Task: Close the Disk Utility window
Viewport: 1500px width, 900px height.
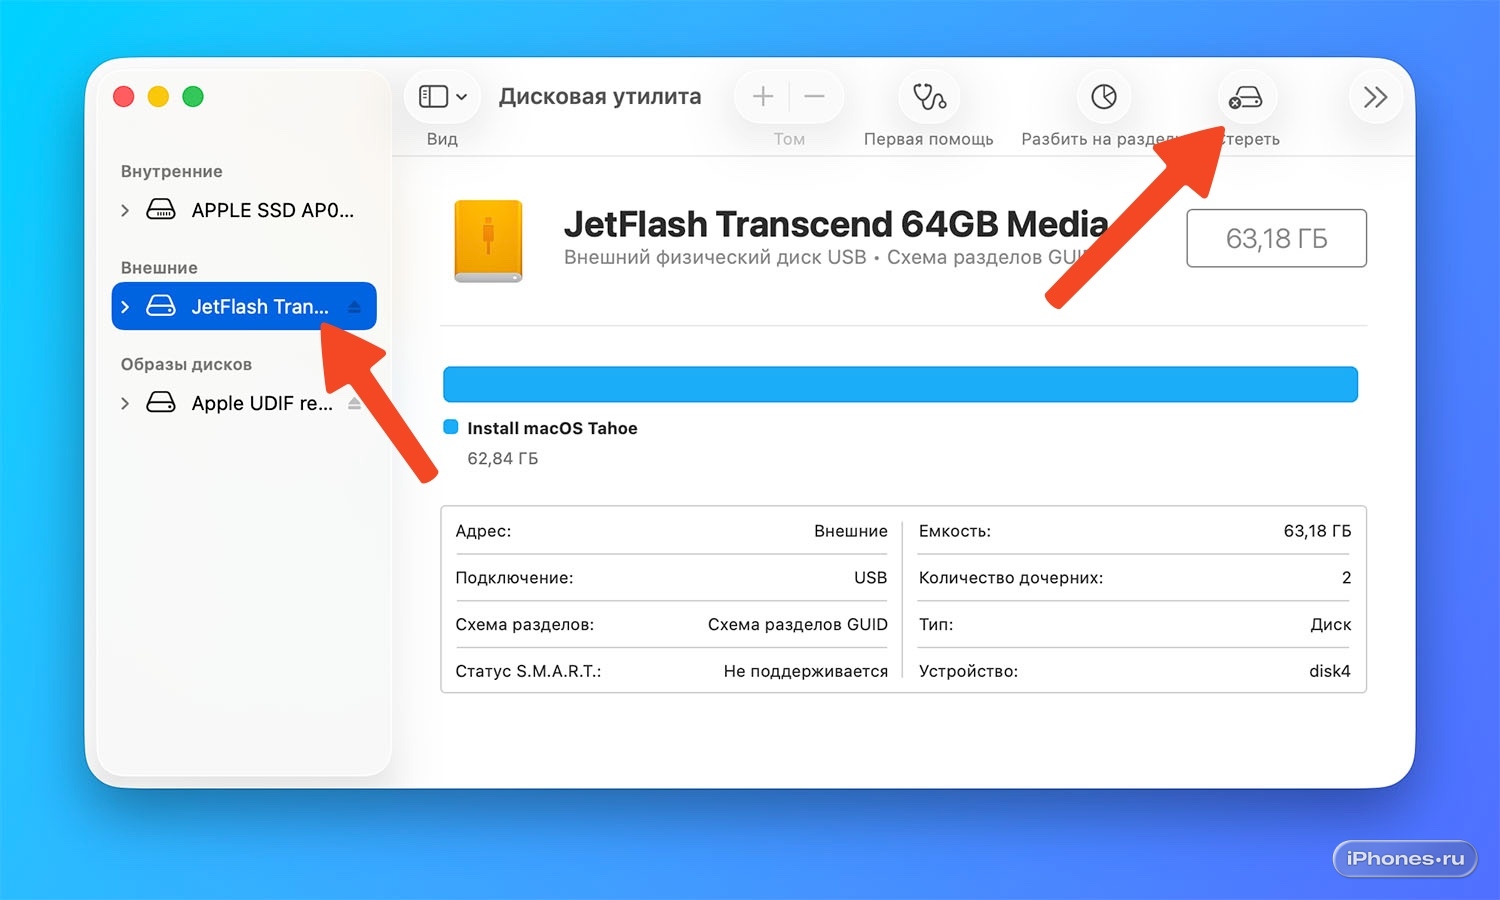Action: [124, 97]
